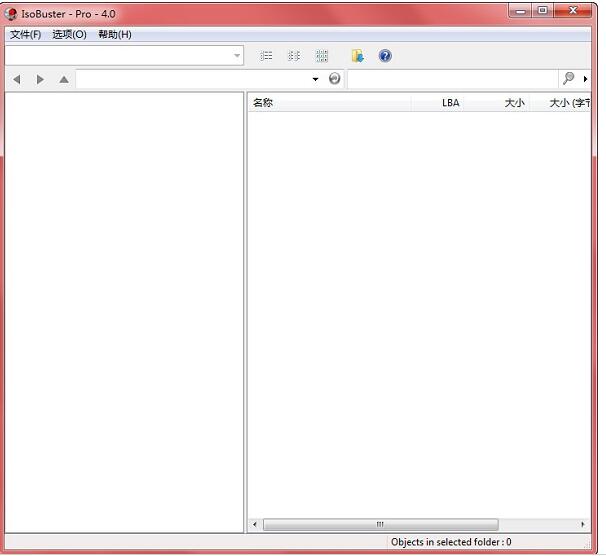Click the horizontal scrollbar thumb

click(x=381, y=524)
